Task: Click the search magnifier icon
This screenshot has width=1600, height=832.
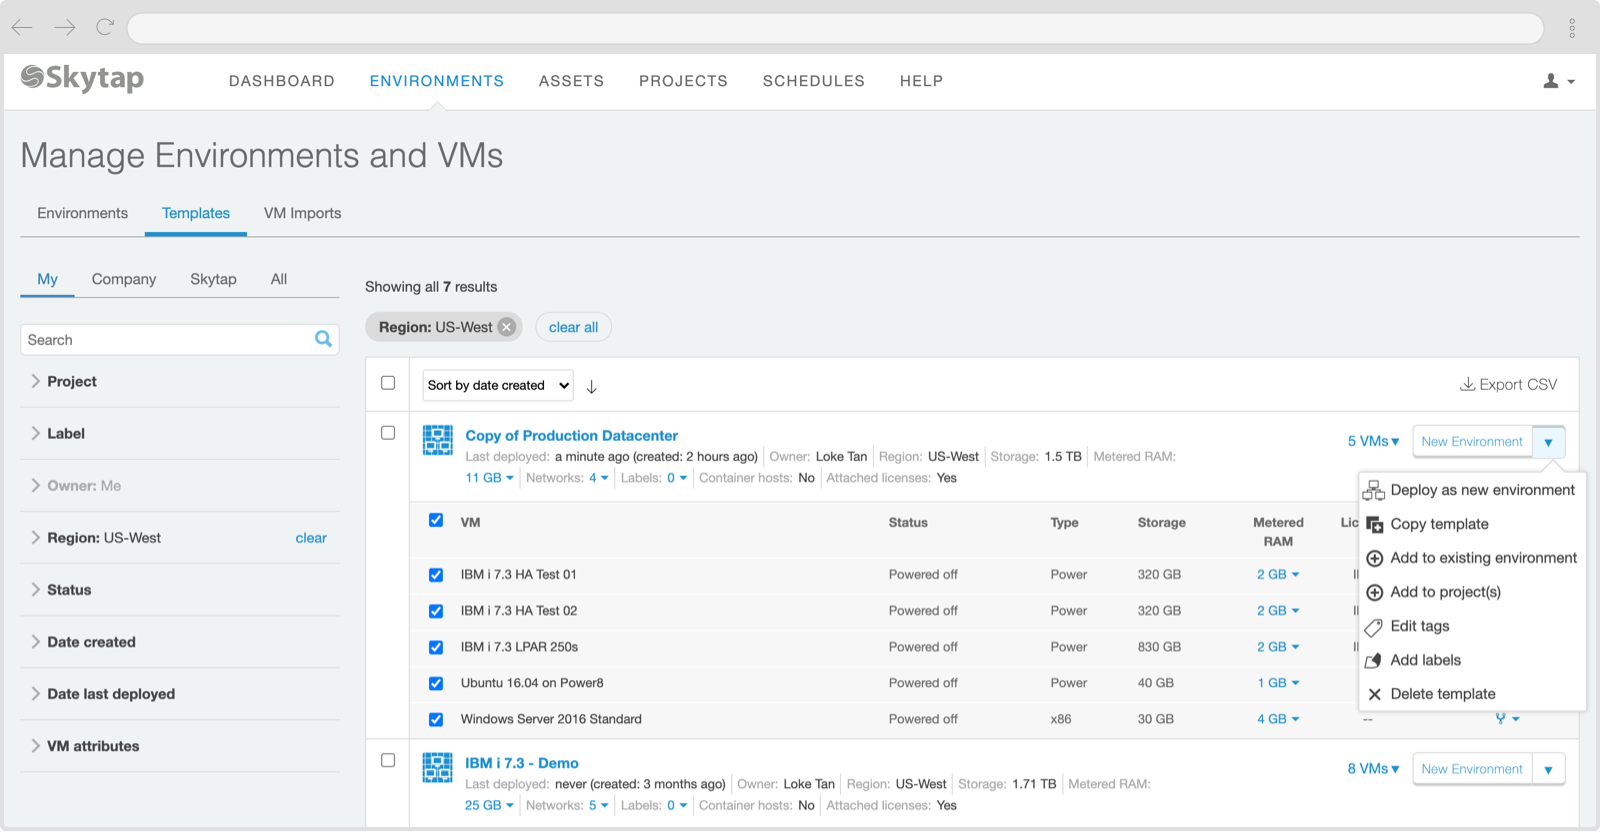Action: pyautogui.click(x=323, y=339)
